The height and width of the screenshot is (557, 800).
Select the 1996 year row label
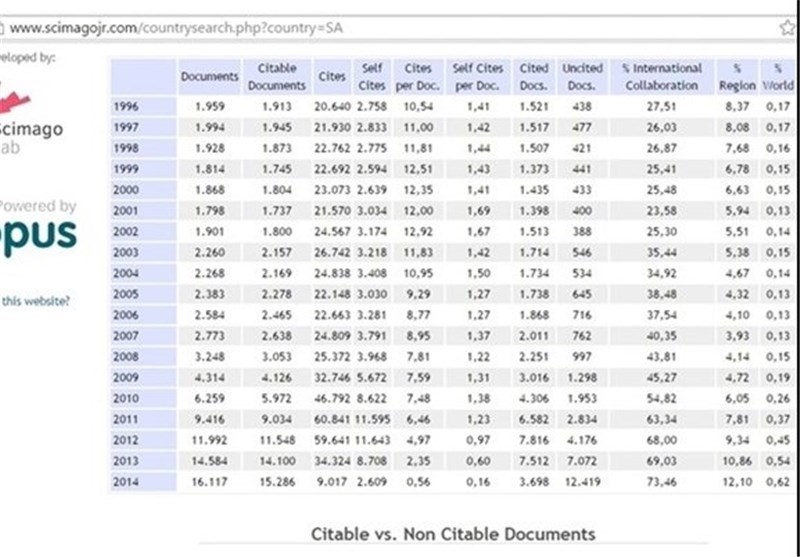tap(126, 106)
